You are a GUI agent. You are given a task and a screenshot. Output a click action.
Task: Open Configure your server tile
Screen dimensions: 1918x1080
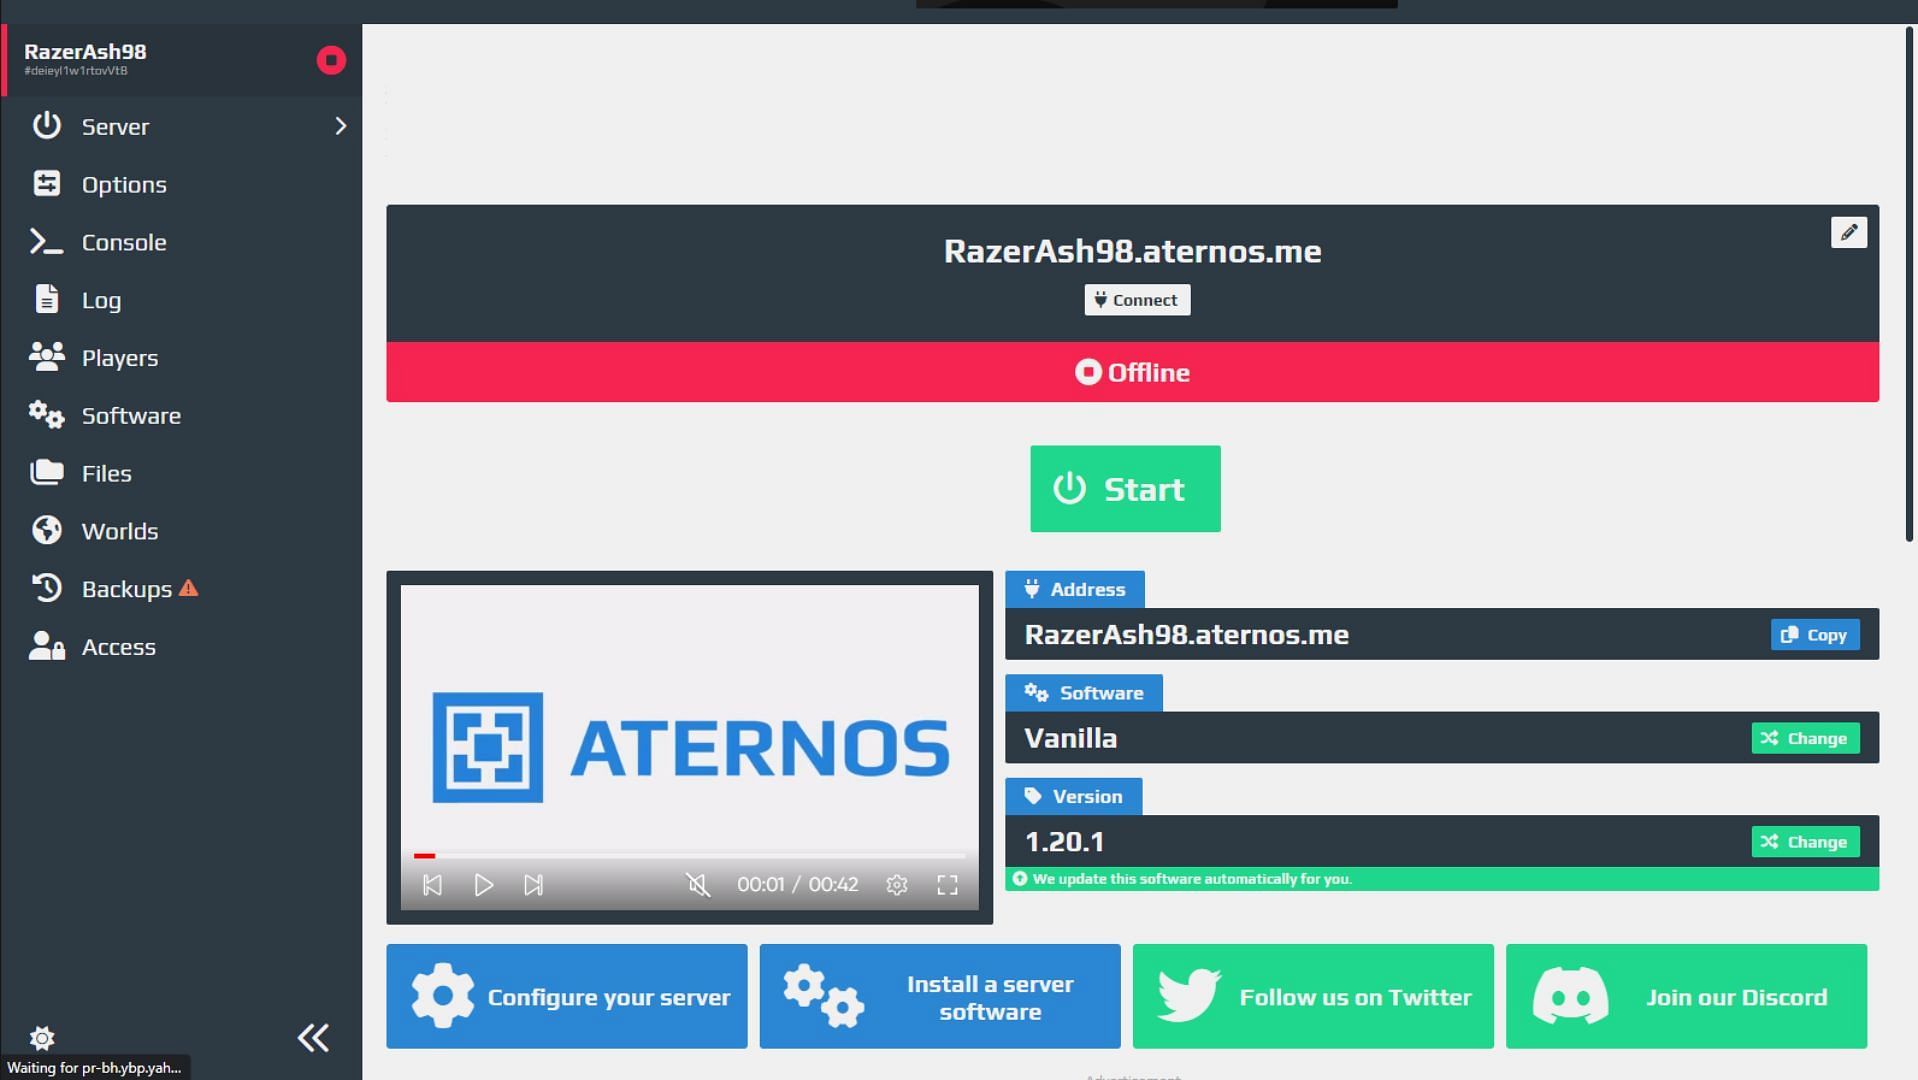tap(567, 996)
